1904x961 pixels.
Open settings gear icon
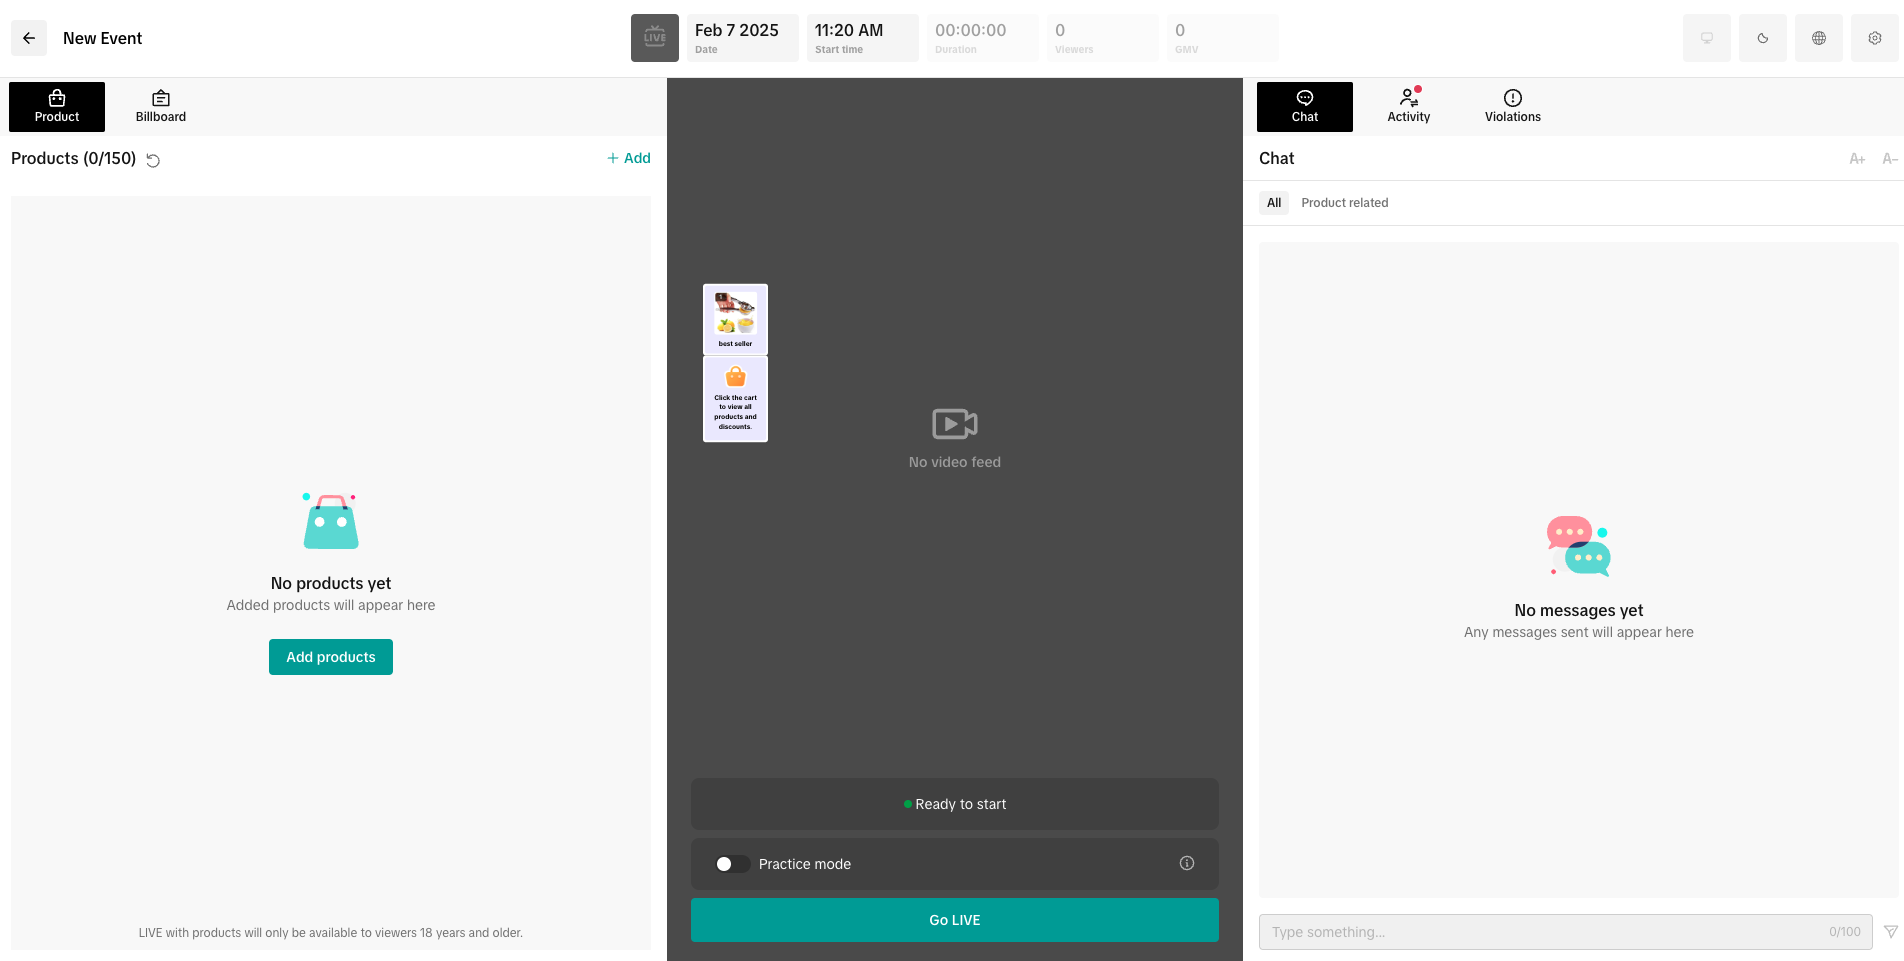pos(1874,38)
